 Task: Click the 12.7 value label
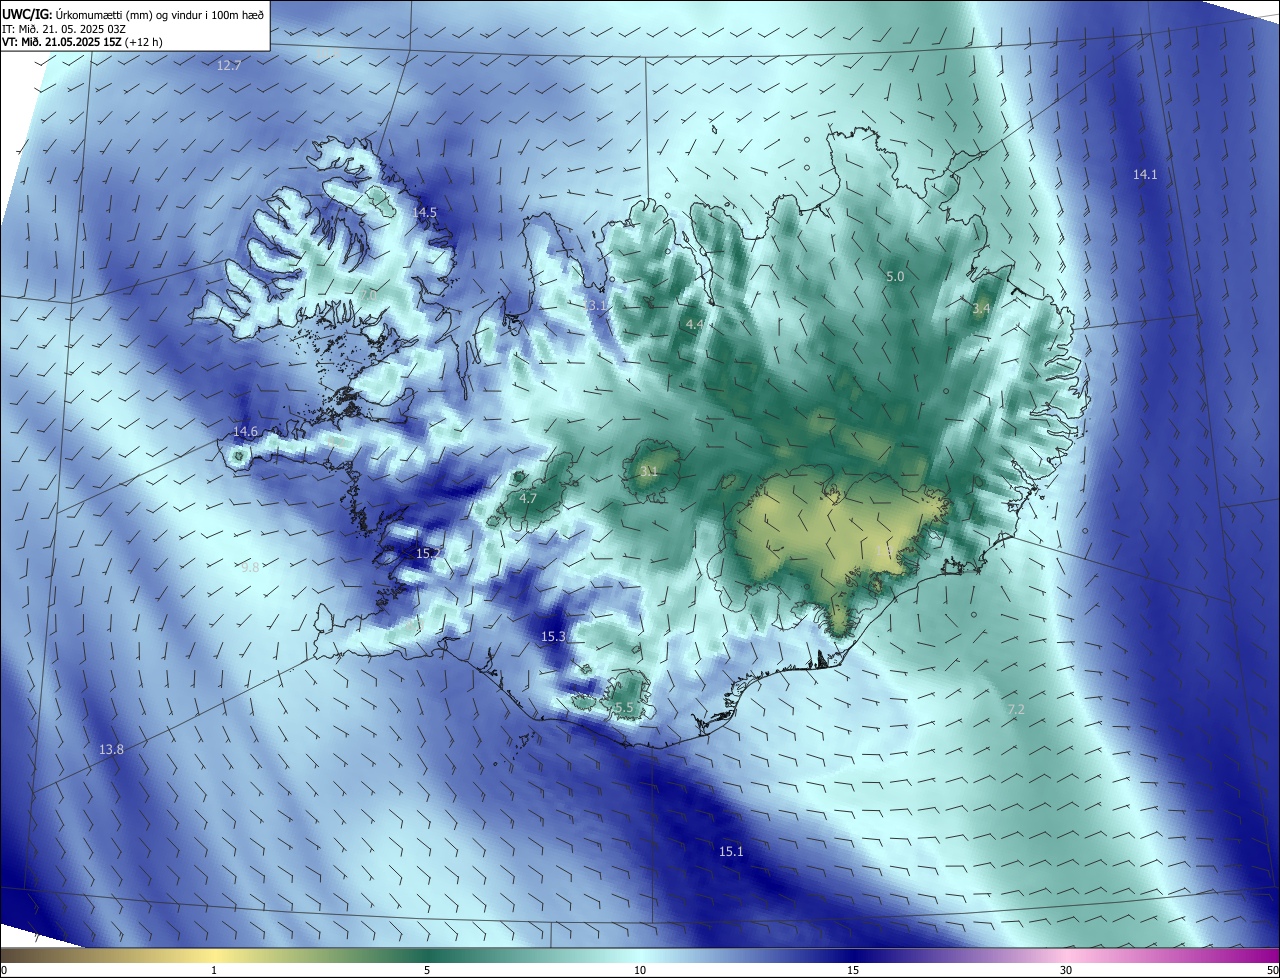pos(229,65)
